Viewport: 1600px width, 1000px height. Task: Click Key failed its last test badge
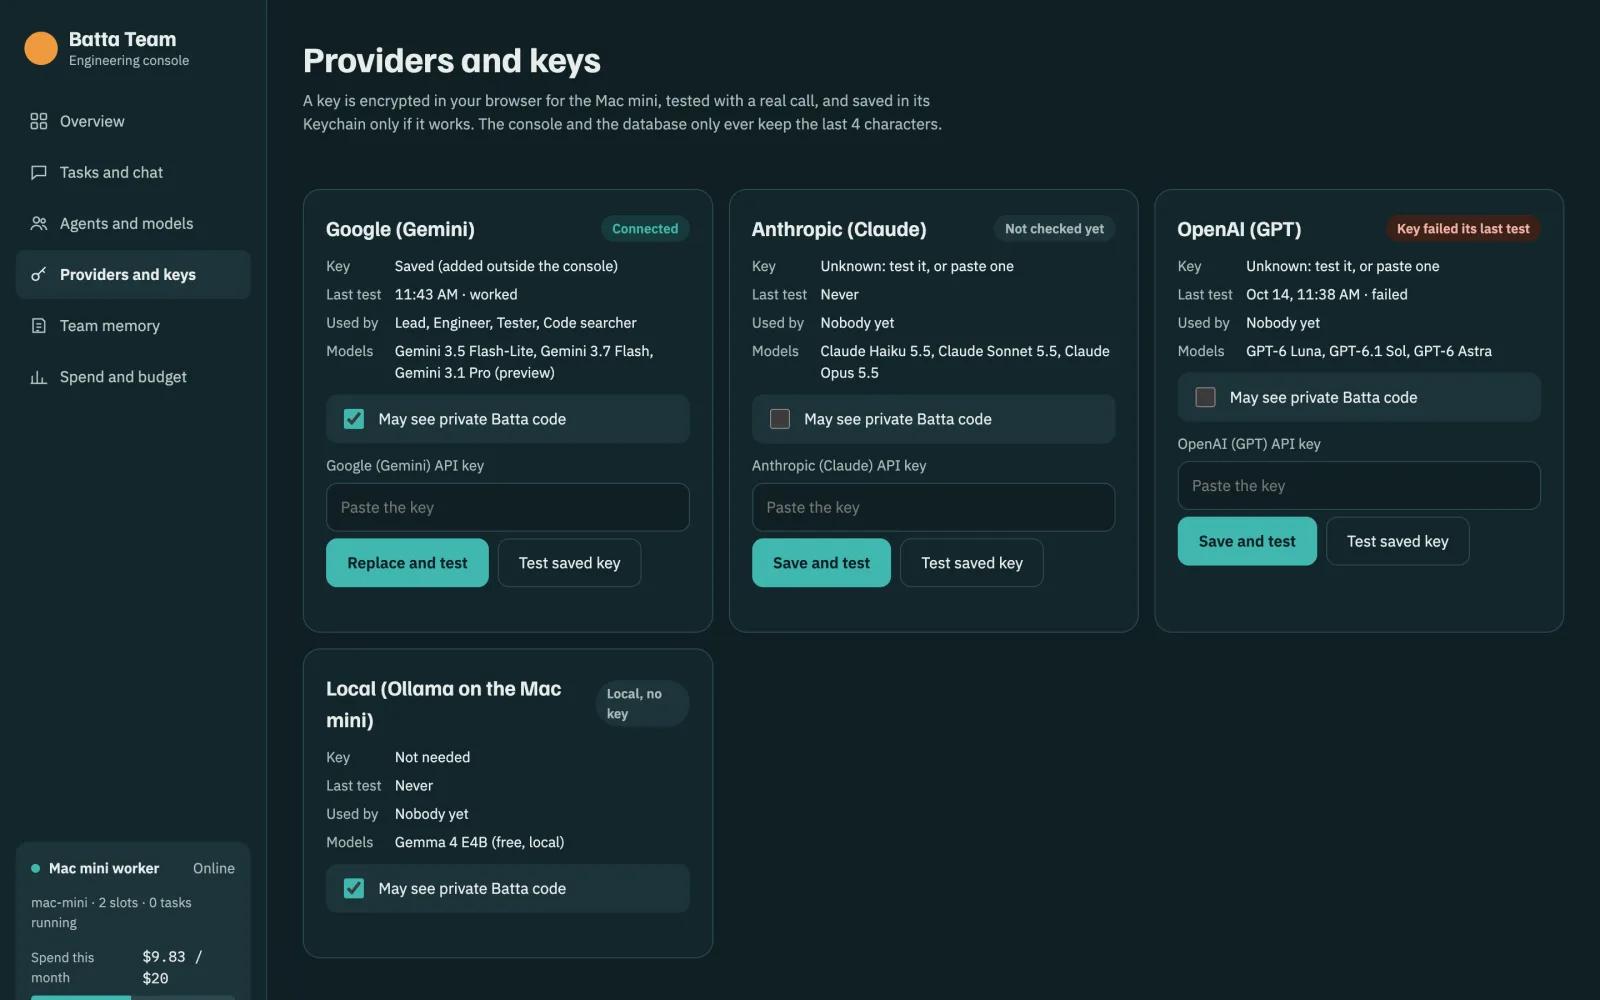[1463, 229]
